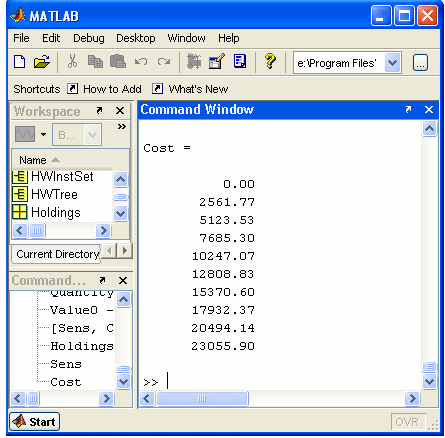Viewport: 445px width, 438px height.
Task: Select the [Sens, C entry in Command History
Action: [82, 328]
